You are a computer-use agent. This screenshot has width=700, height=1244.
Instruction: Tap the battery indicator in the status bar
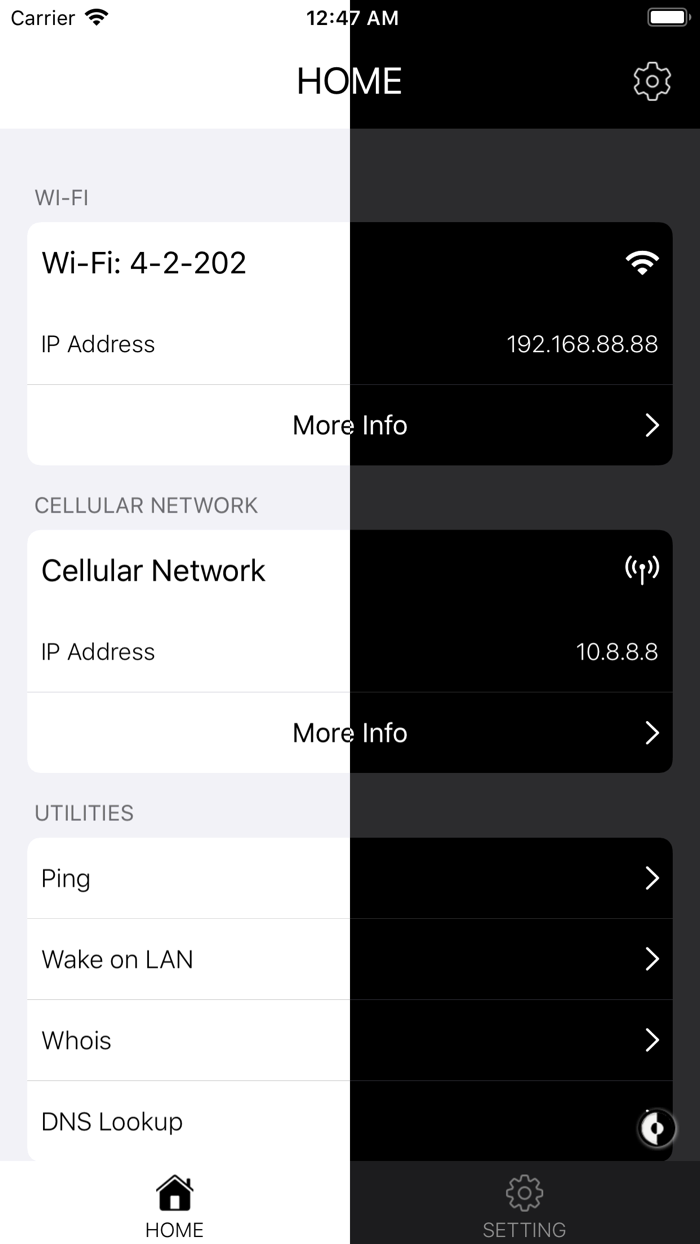tap(667, 16)
